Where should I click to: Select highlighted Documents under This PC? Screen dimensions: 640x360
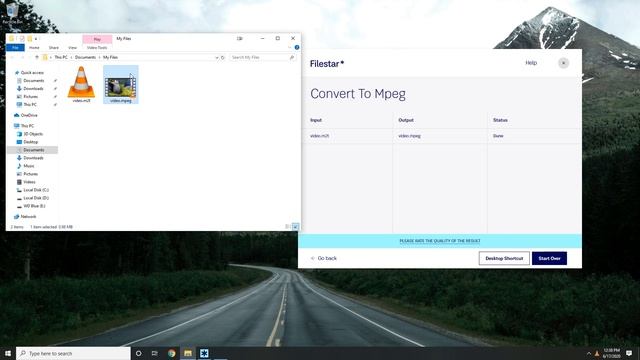(33, 150)
